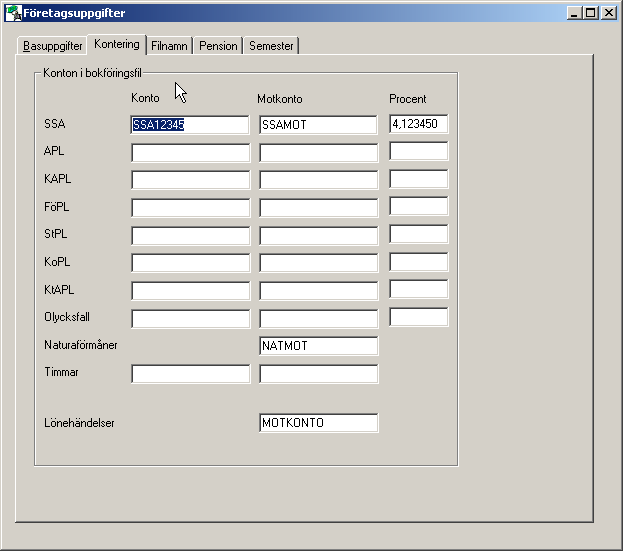The height and width of the screenshot is (551, 623).
Task: Click the Olycksfall row label
Action: point(67,317)
